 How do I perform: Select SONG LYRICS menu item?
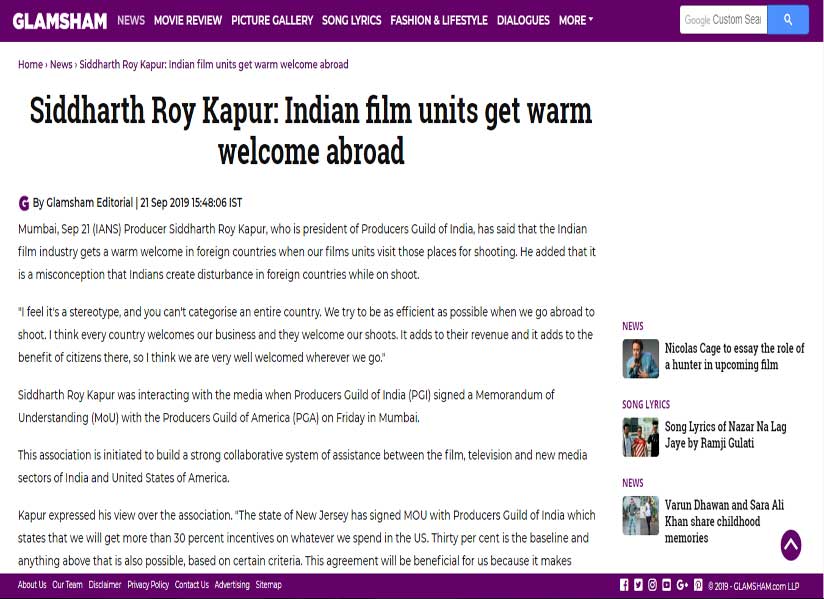coord(352,20)
